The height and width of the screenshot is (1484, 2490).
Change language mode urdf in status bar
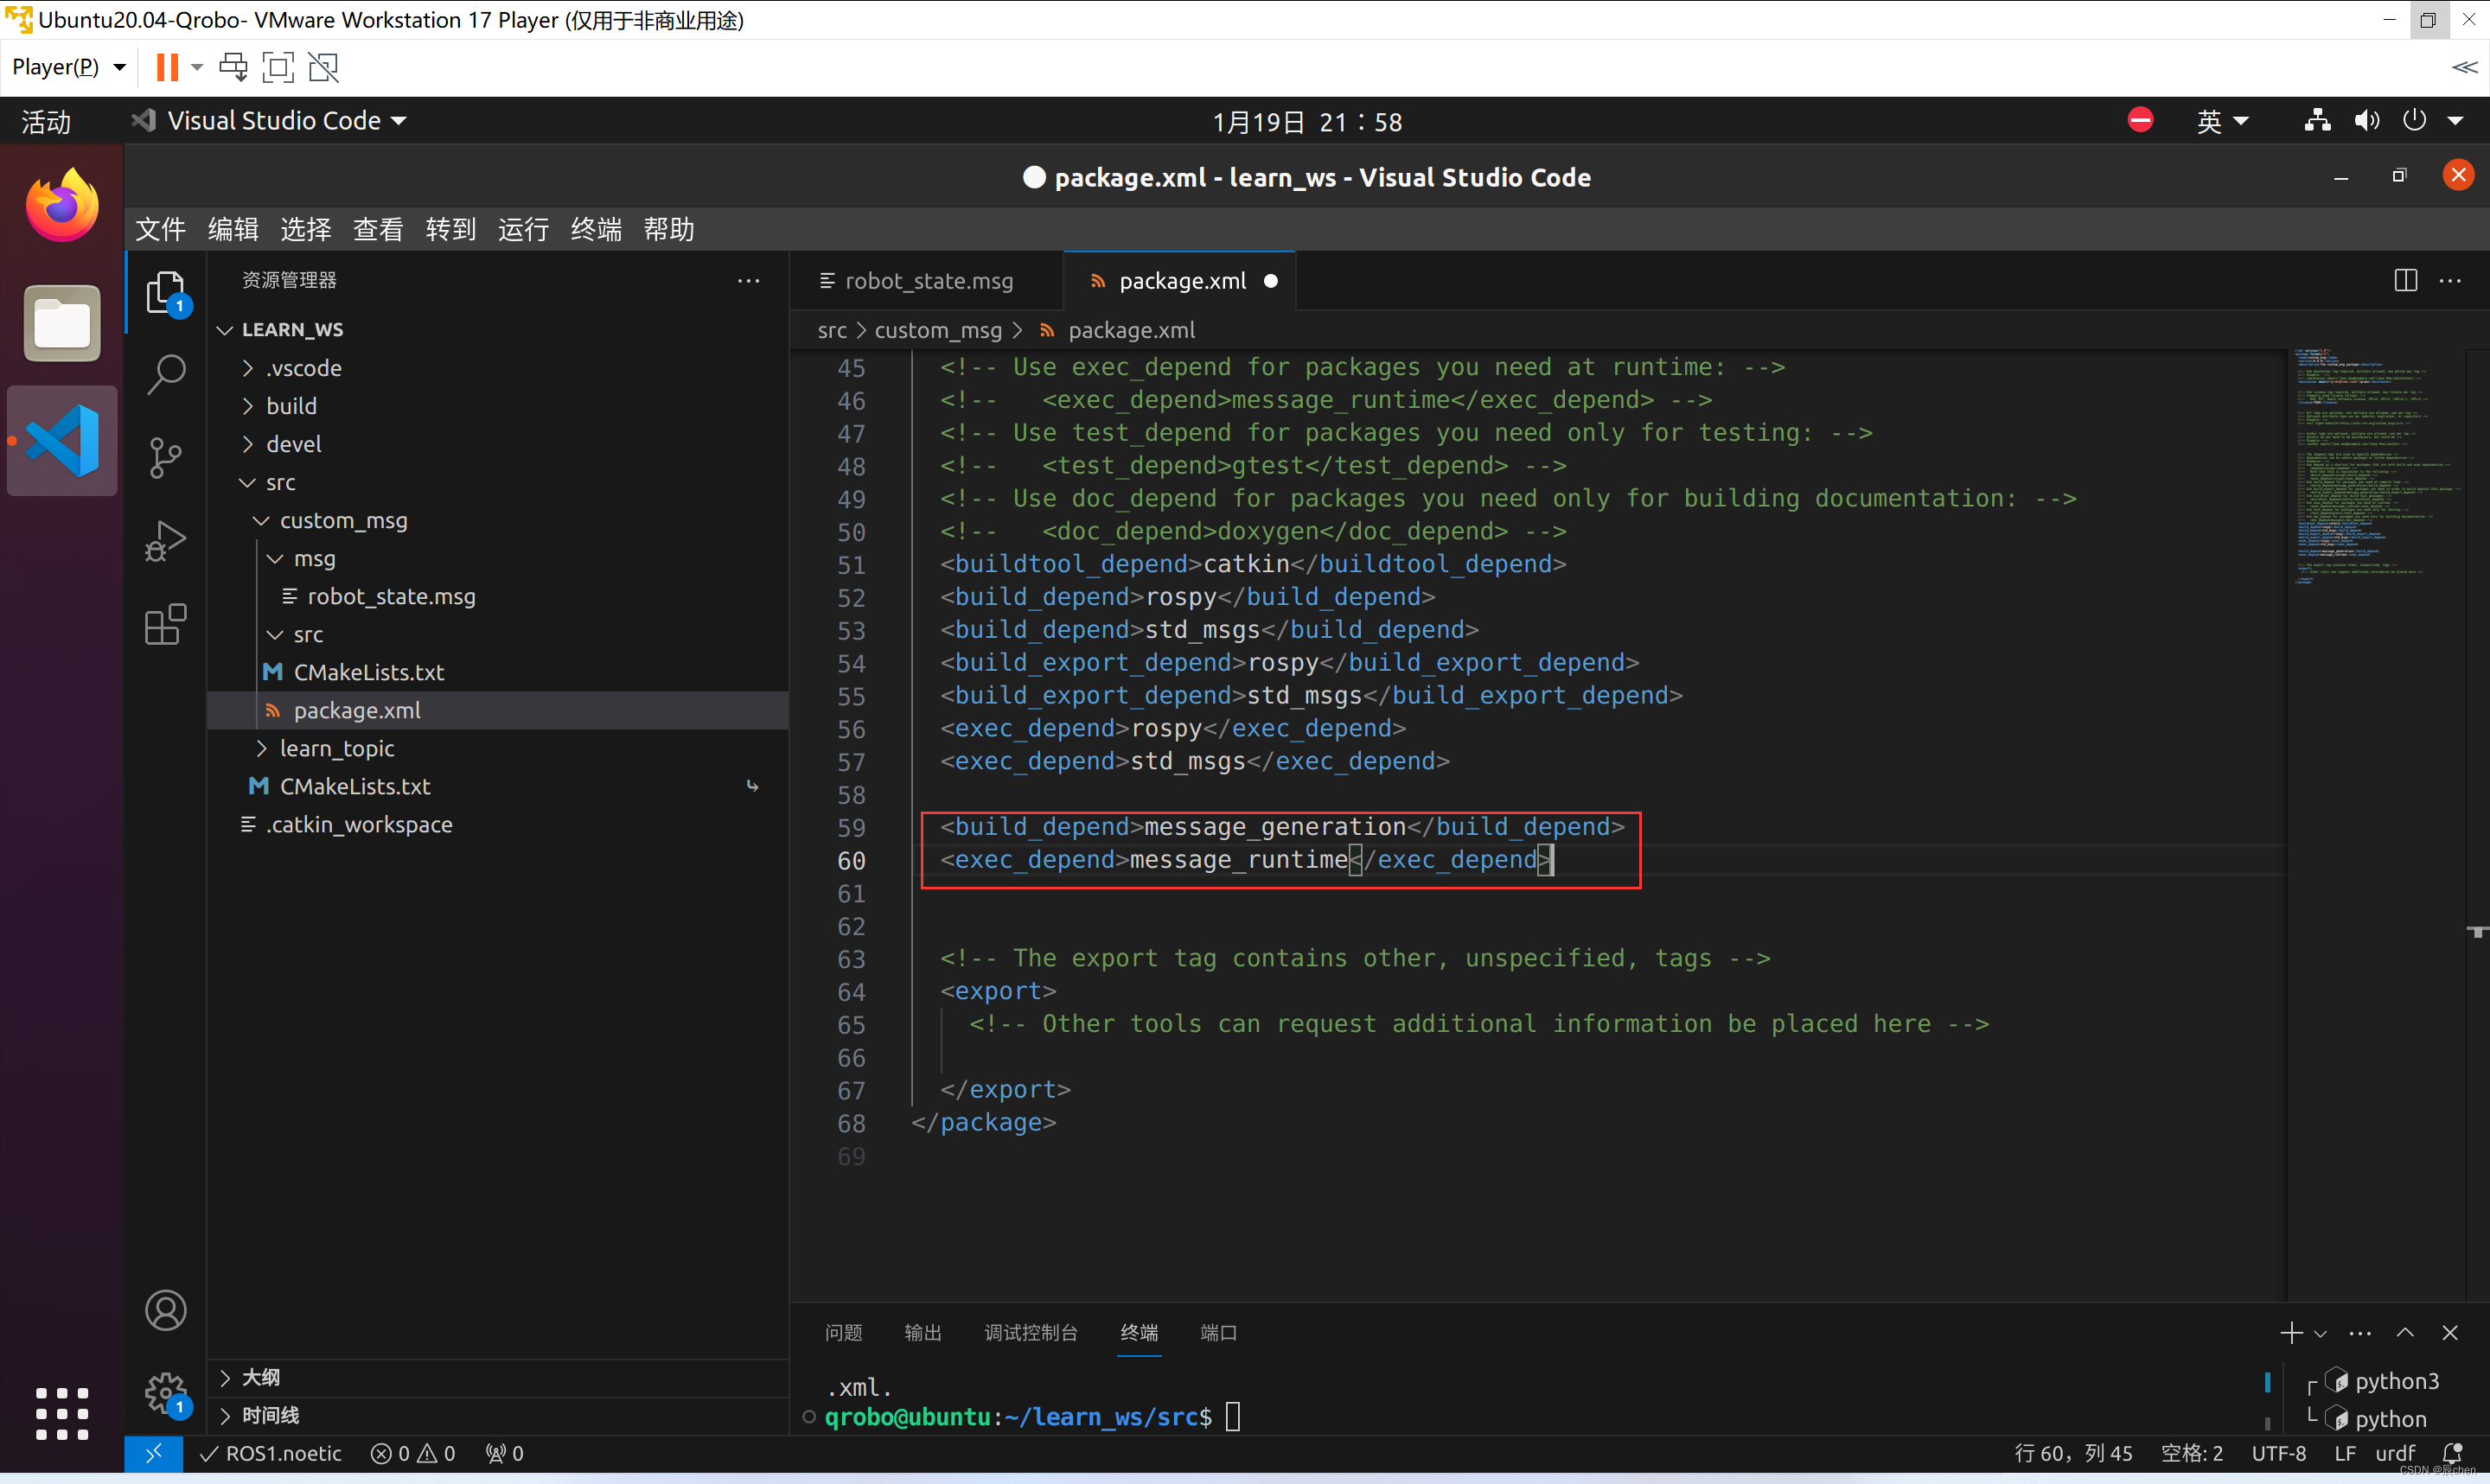pos(2394,1453)
